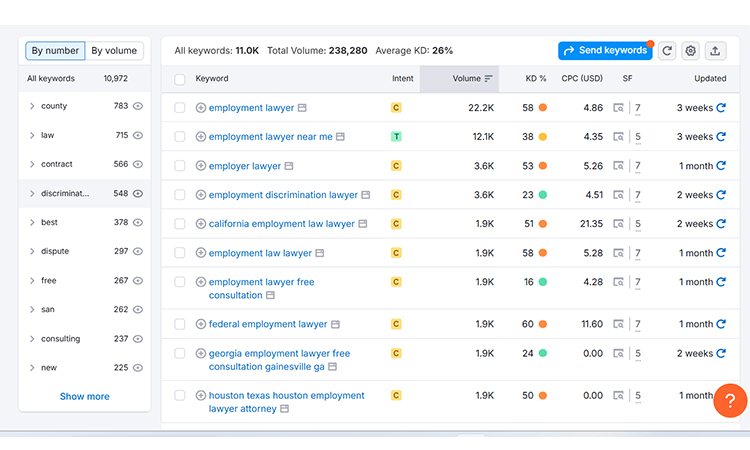Screen dimensions: 750x450
Task: Open SERP features icon next to 'employment lawyer'
Action: coord(302,108)
